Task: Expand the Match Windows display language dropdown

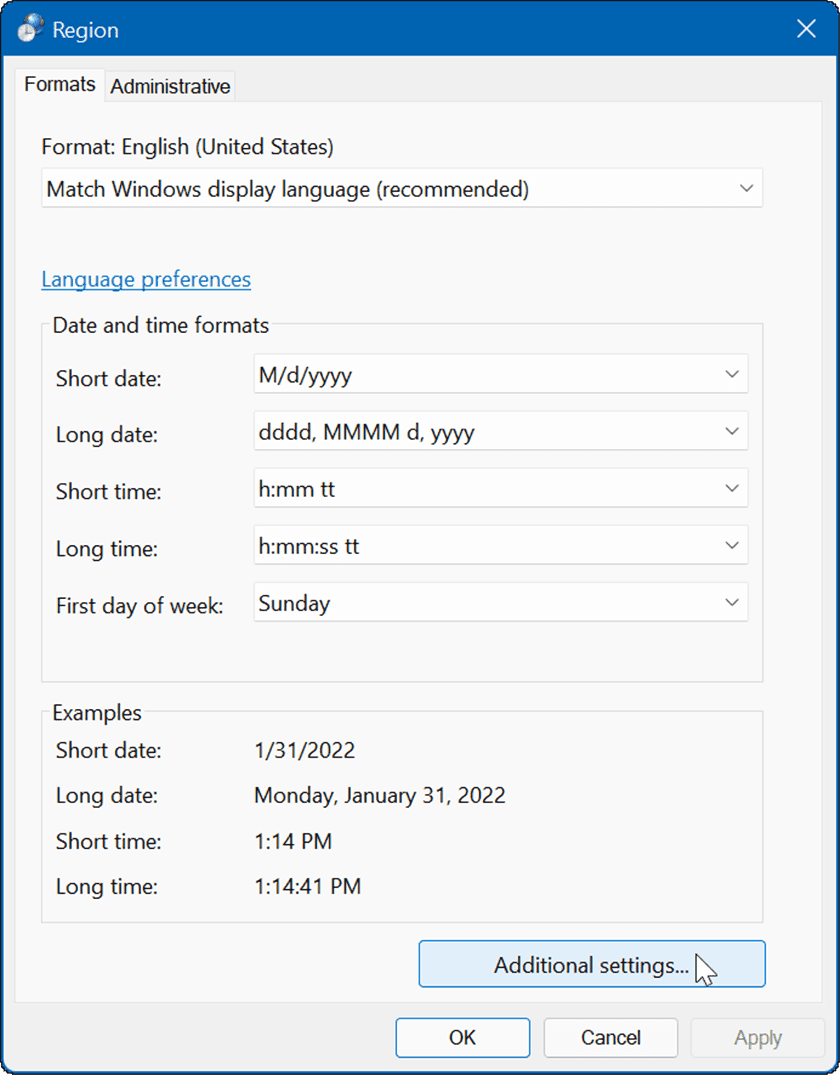Action: pos(402,188)
